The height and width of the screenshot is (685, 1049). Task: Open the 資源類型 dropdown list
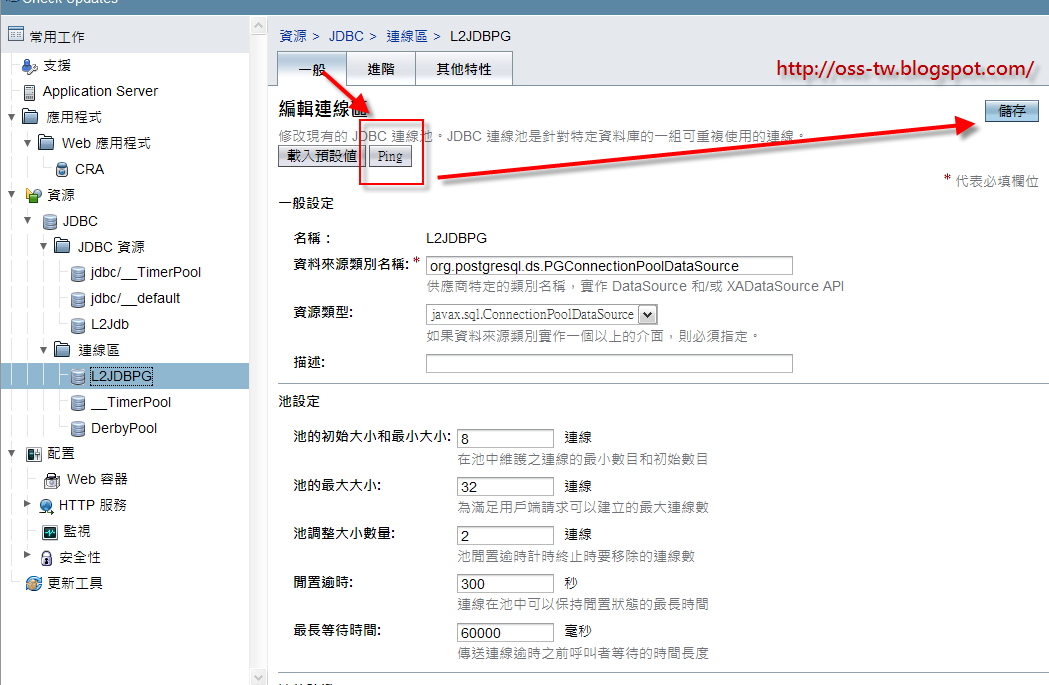click(x=648, y=314)
